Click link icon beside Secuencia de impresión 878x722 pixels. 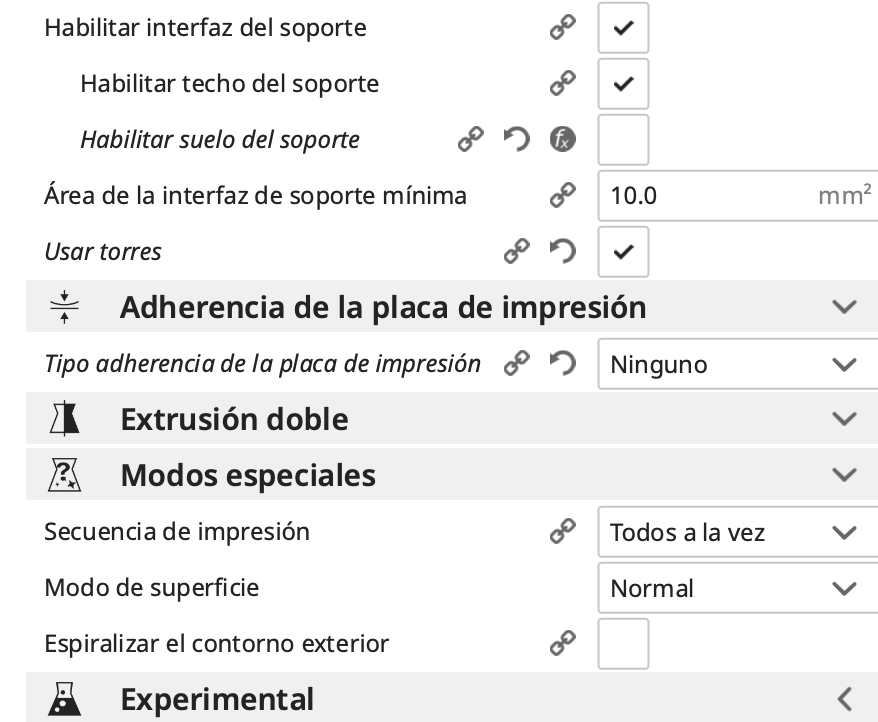tap(563, 532)
